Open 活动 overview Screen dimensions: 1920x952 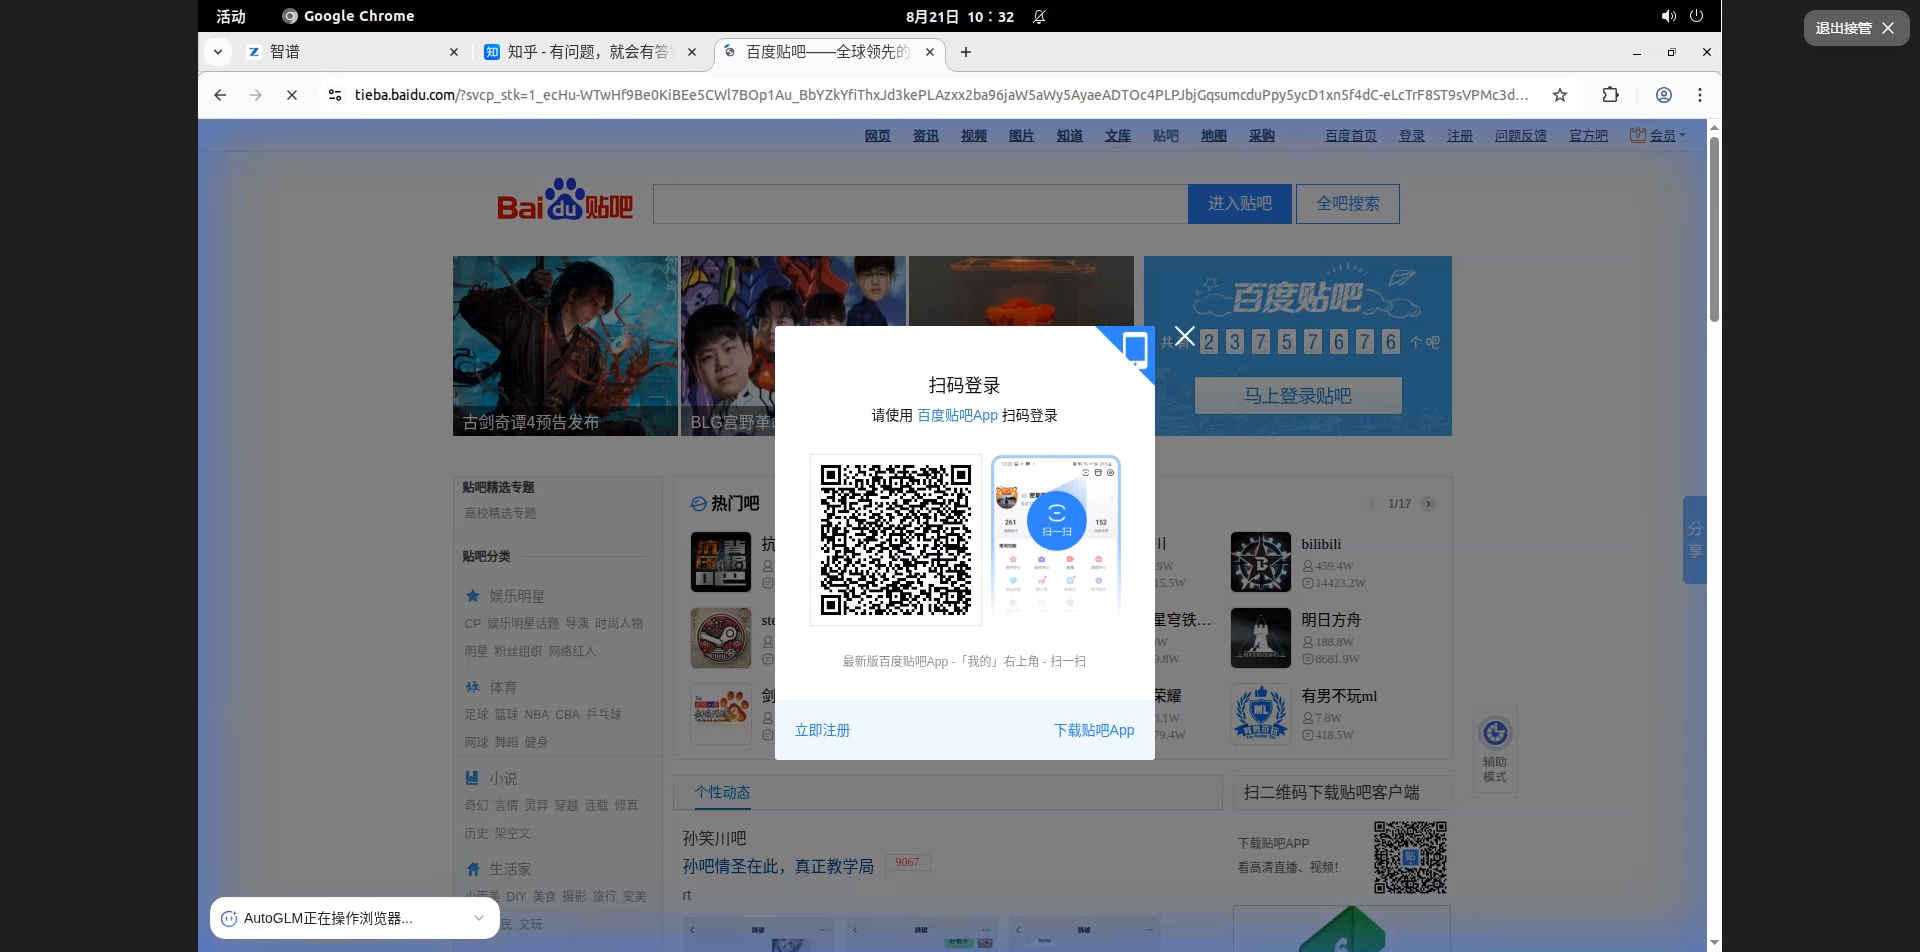(231, 16)
